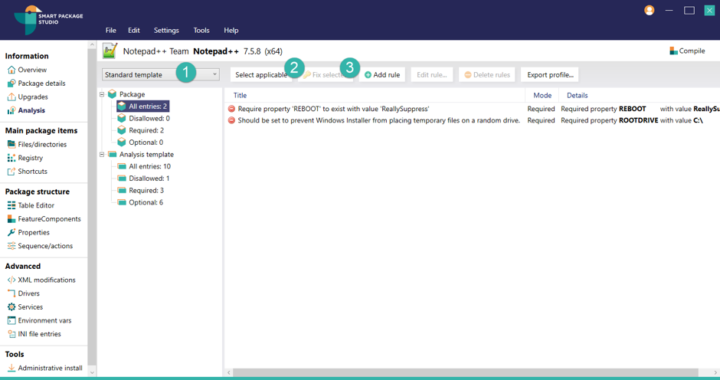The height and width of the screenshot is (380, 720).
Task: Open Files/directories view
Action: 37,144
